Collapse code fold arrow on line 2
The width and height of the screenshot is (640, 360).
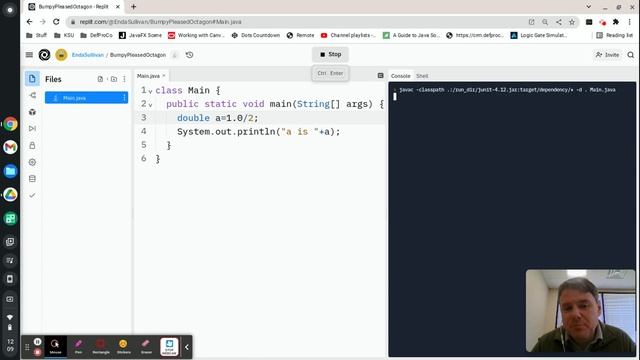(151, 105)
